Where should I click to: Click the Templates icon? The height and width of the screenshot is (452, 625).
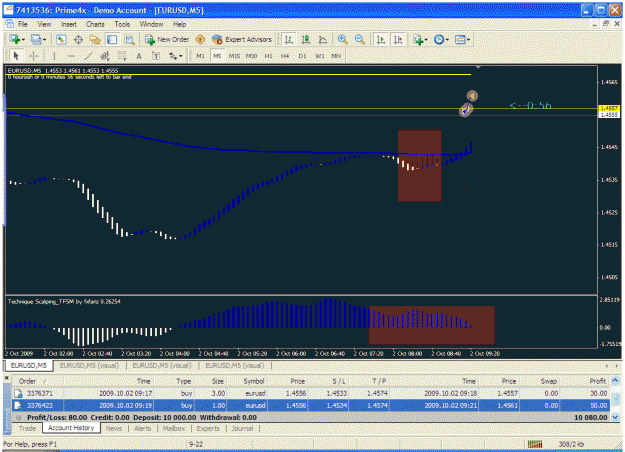(x=460, y=39)
